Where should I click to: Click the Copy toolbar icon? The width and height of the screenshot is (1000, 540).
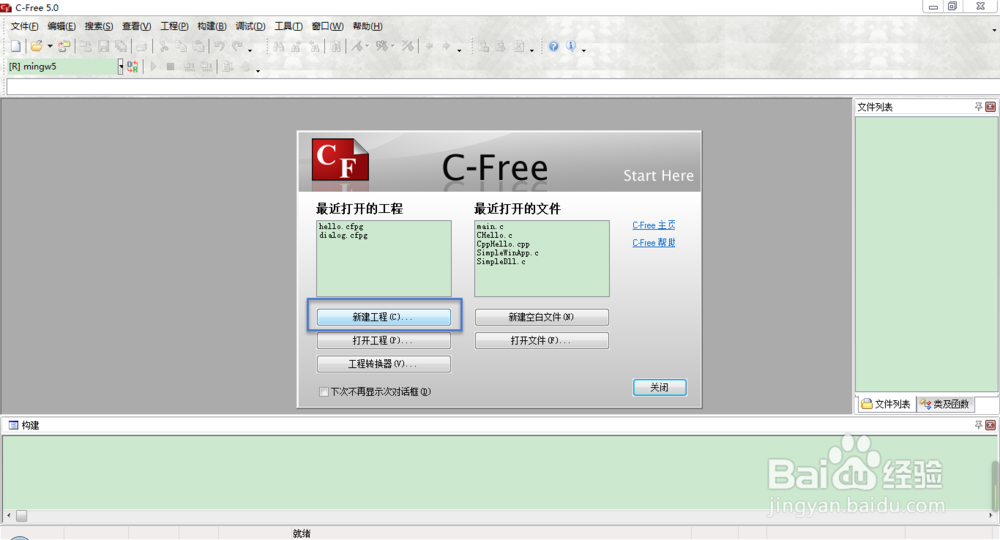181,46
